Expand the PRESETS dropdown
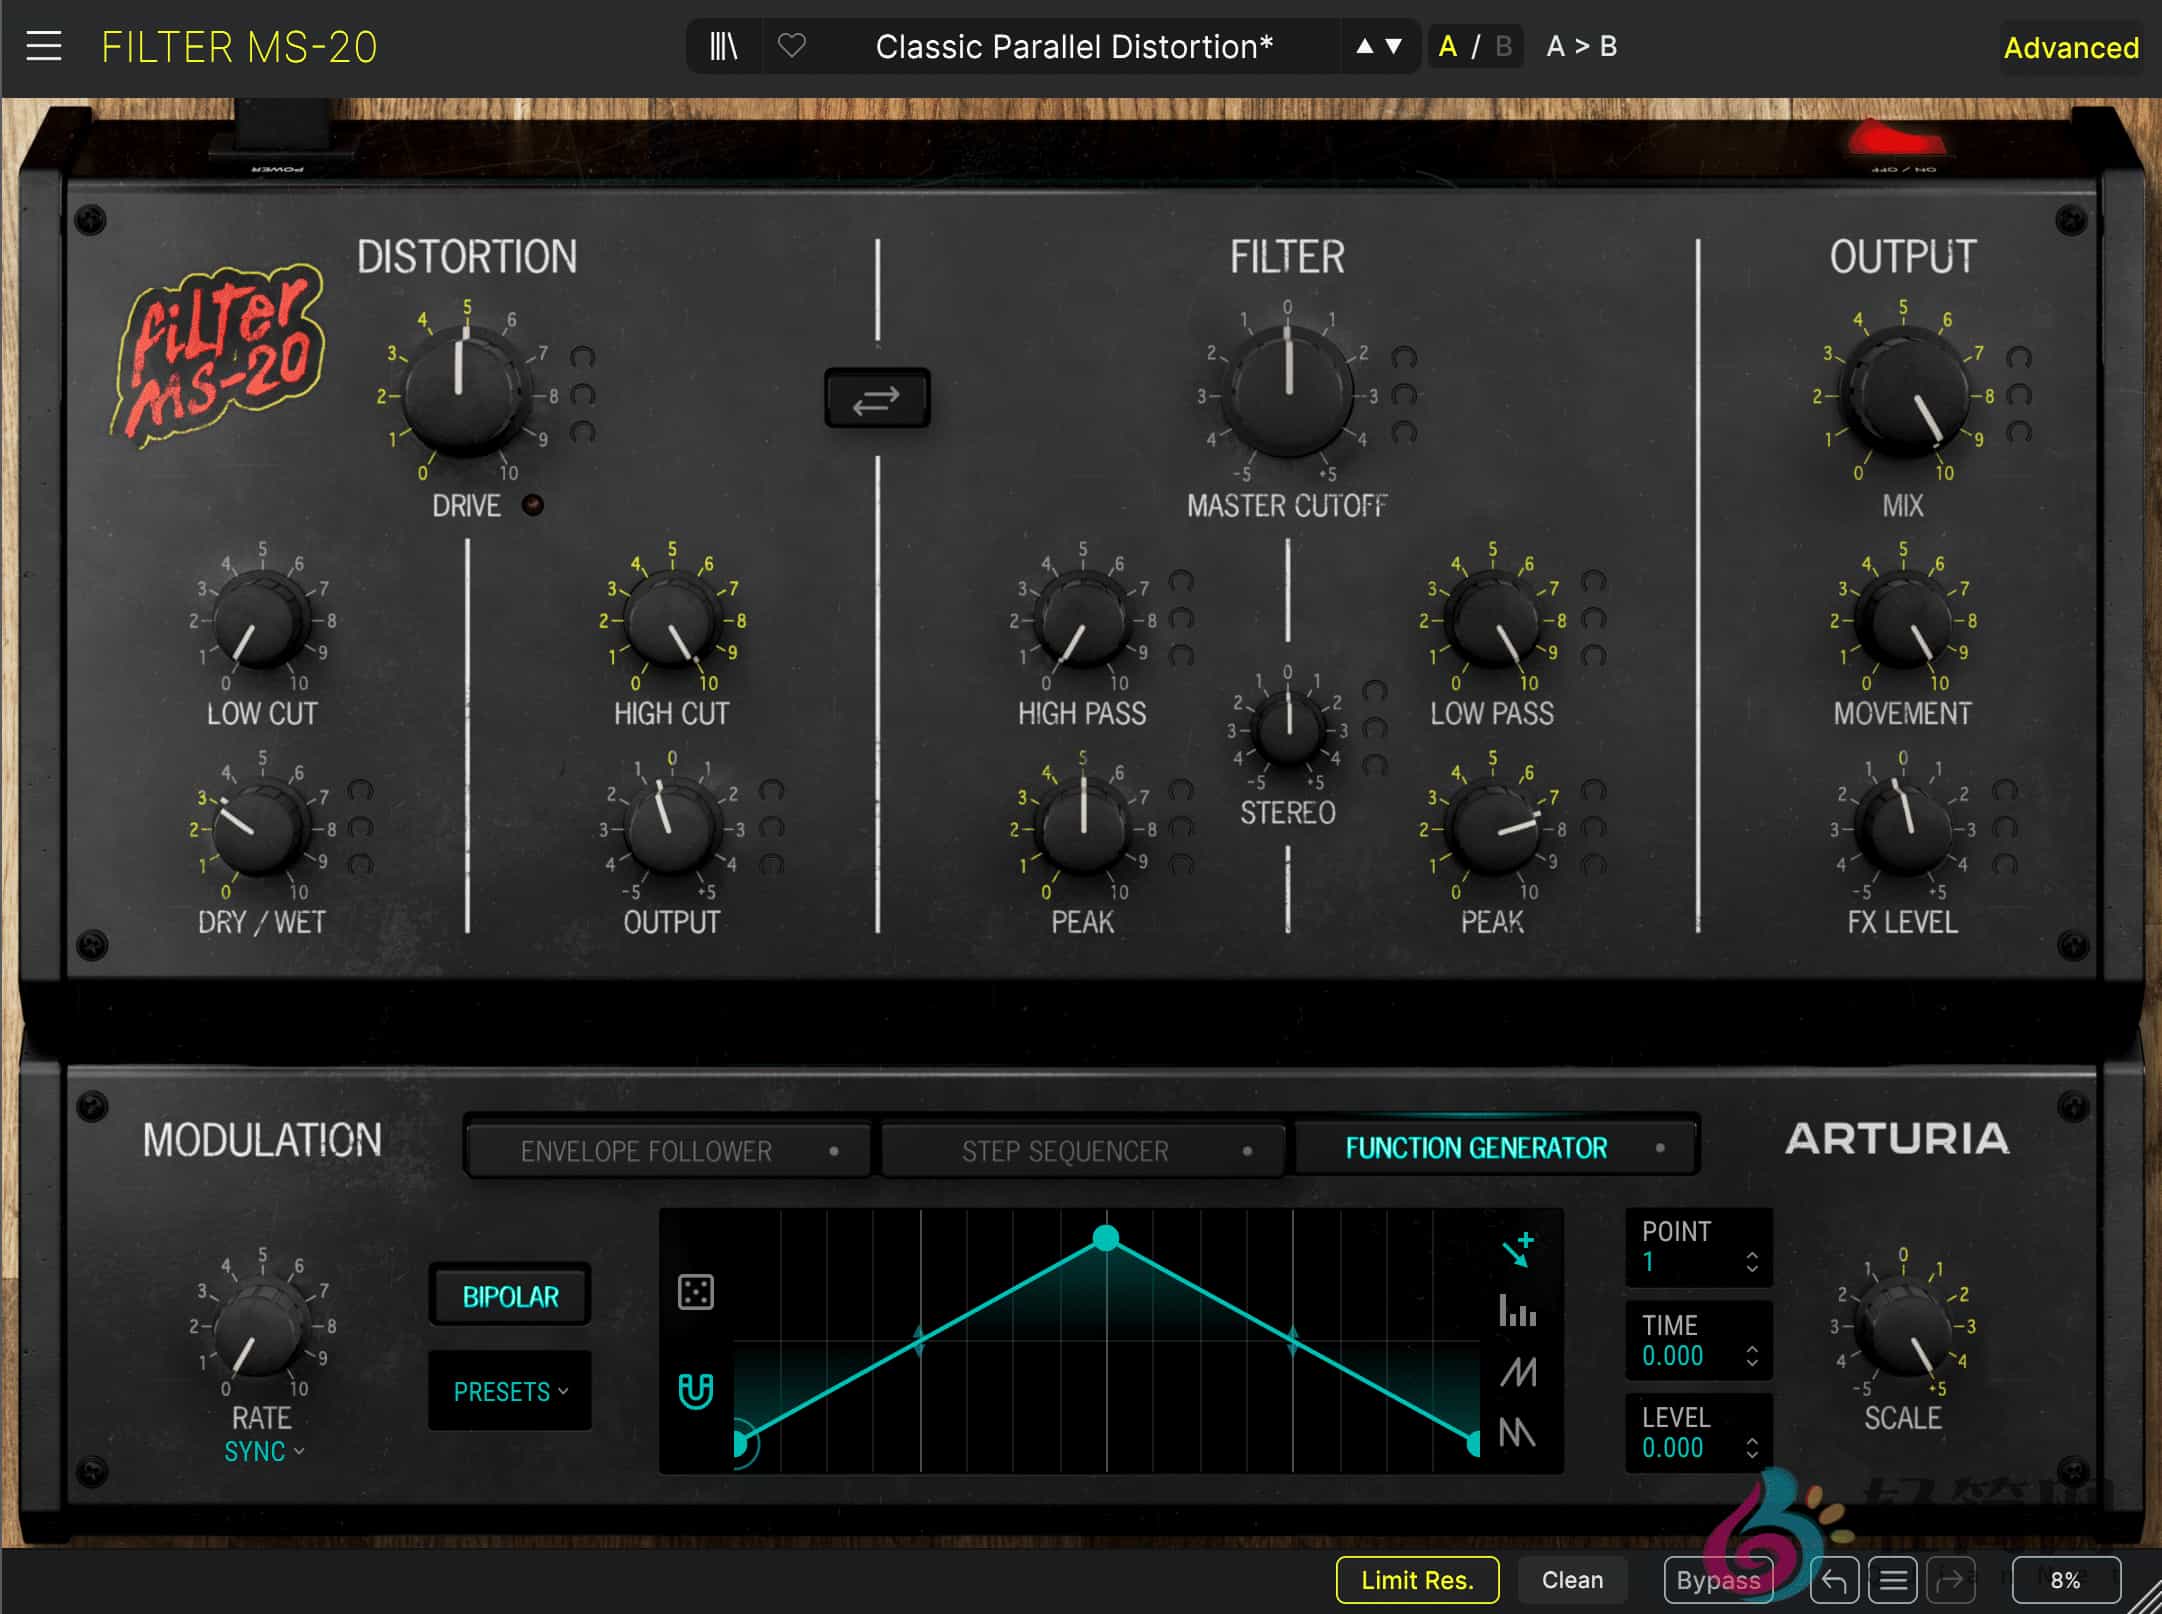 (x=510, y=1391)
